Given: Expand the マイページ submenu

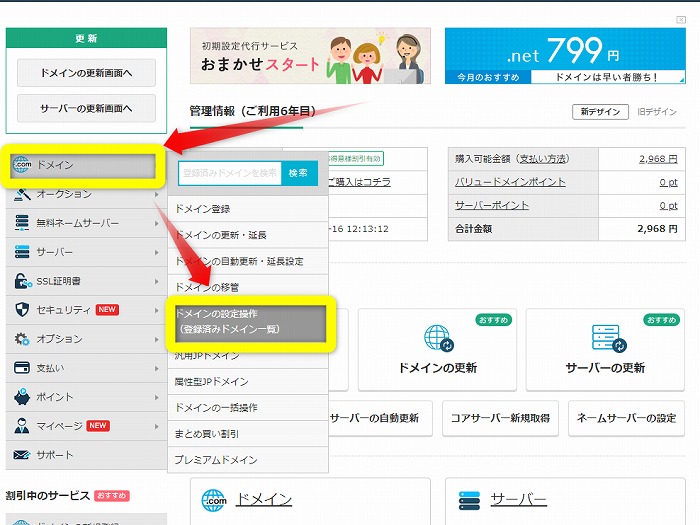Looking at the screenshot, I should (x=156, y=426).
